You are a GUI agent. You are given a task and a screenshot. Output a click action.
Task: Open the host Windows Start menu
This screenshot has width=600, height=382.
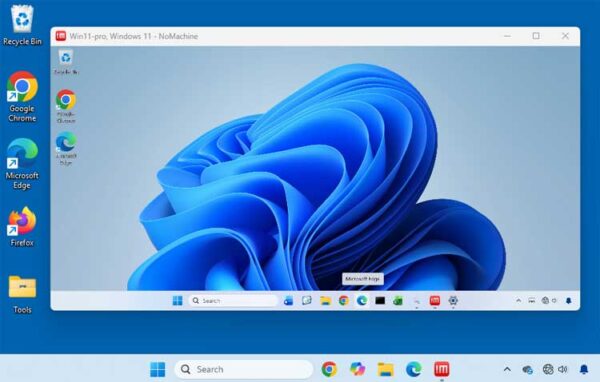(x=158, y=369)
